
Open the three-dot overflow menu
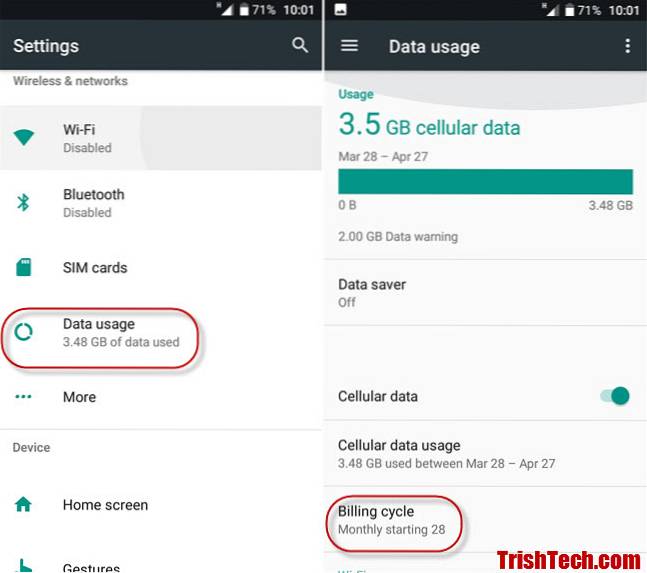(627, 46)
